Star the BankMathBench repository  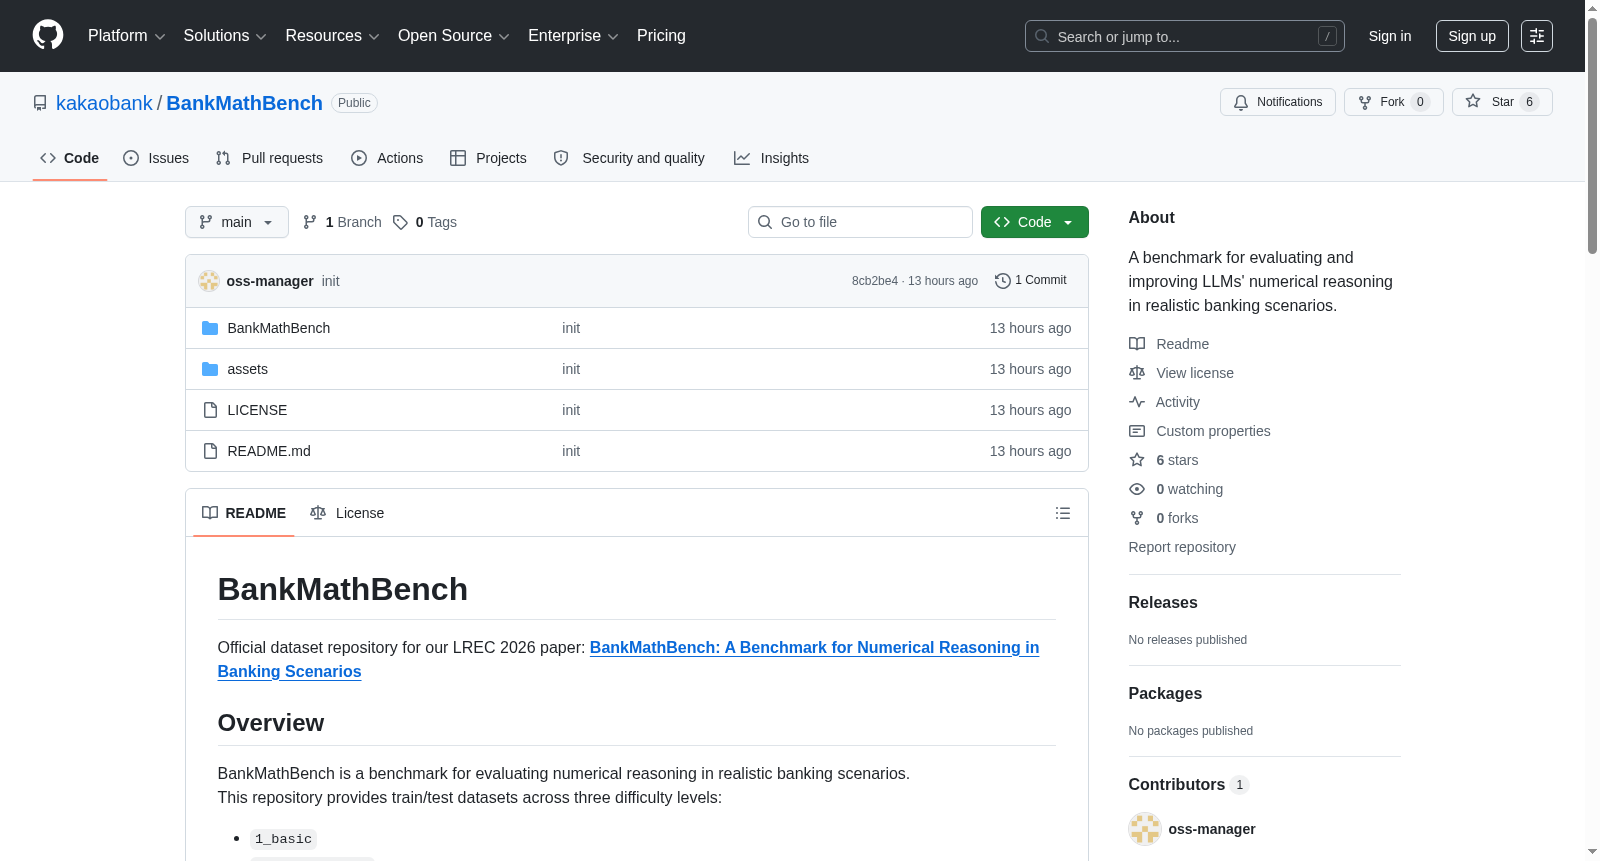coord(1502,102)
